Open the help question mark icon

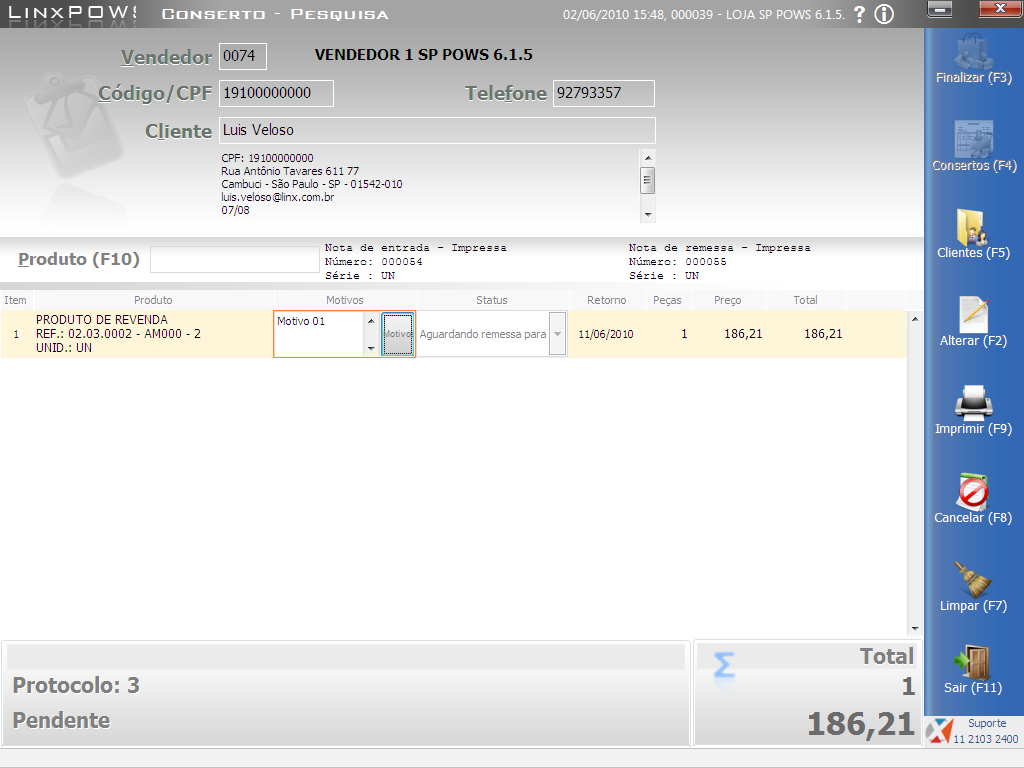tap(859, 14)
